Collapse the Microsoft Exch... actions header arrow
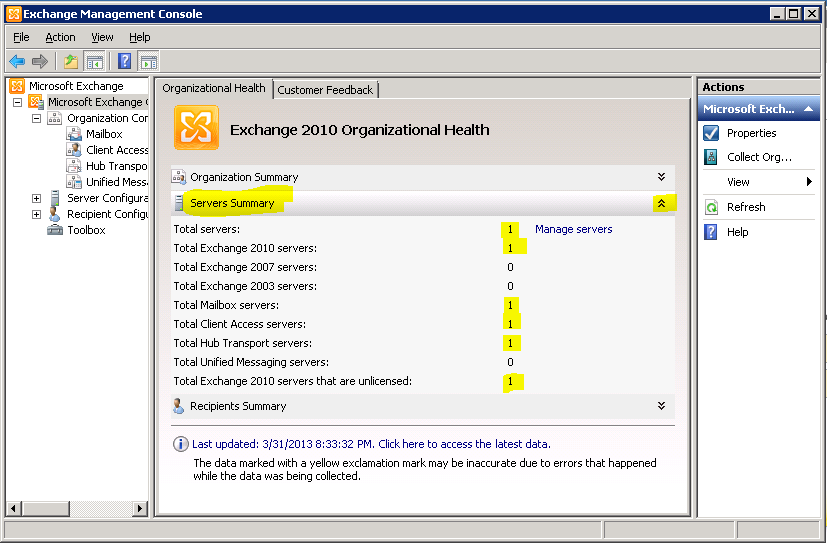 click(x=808, y=109)
